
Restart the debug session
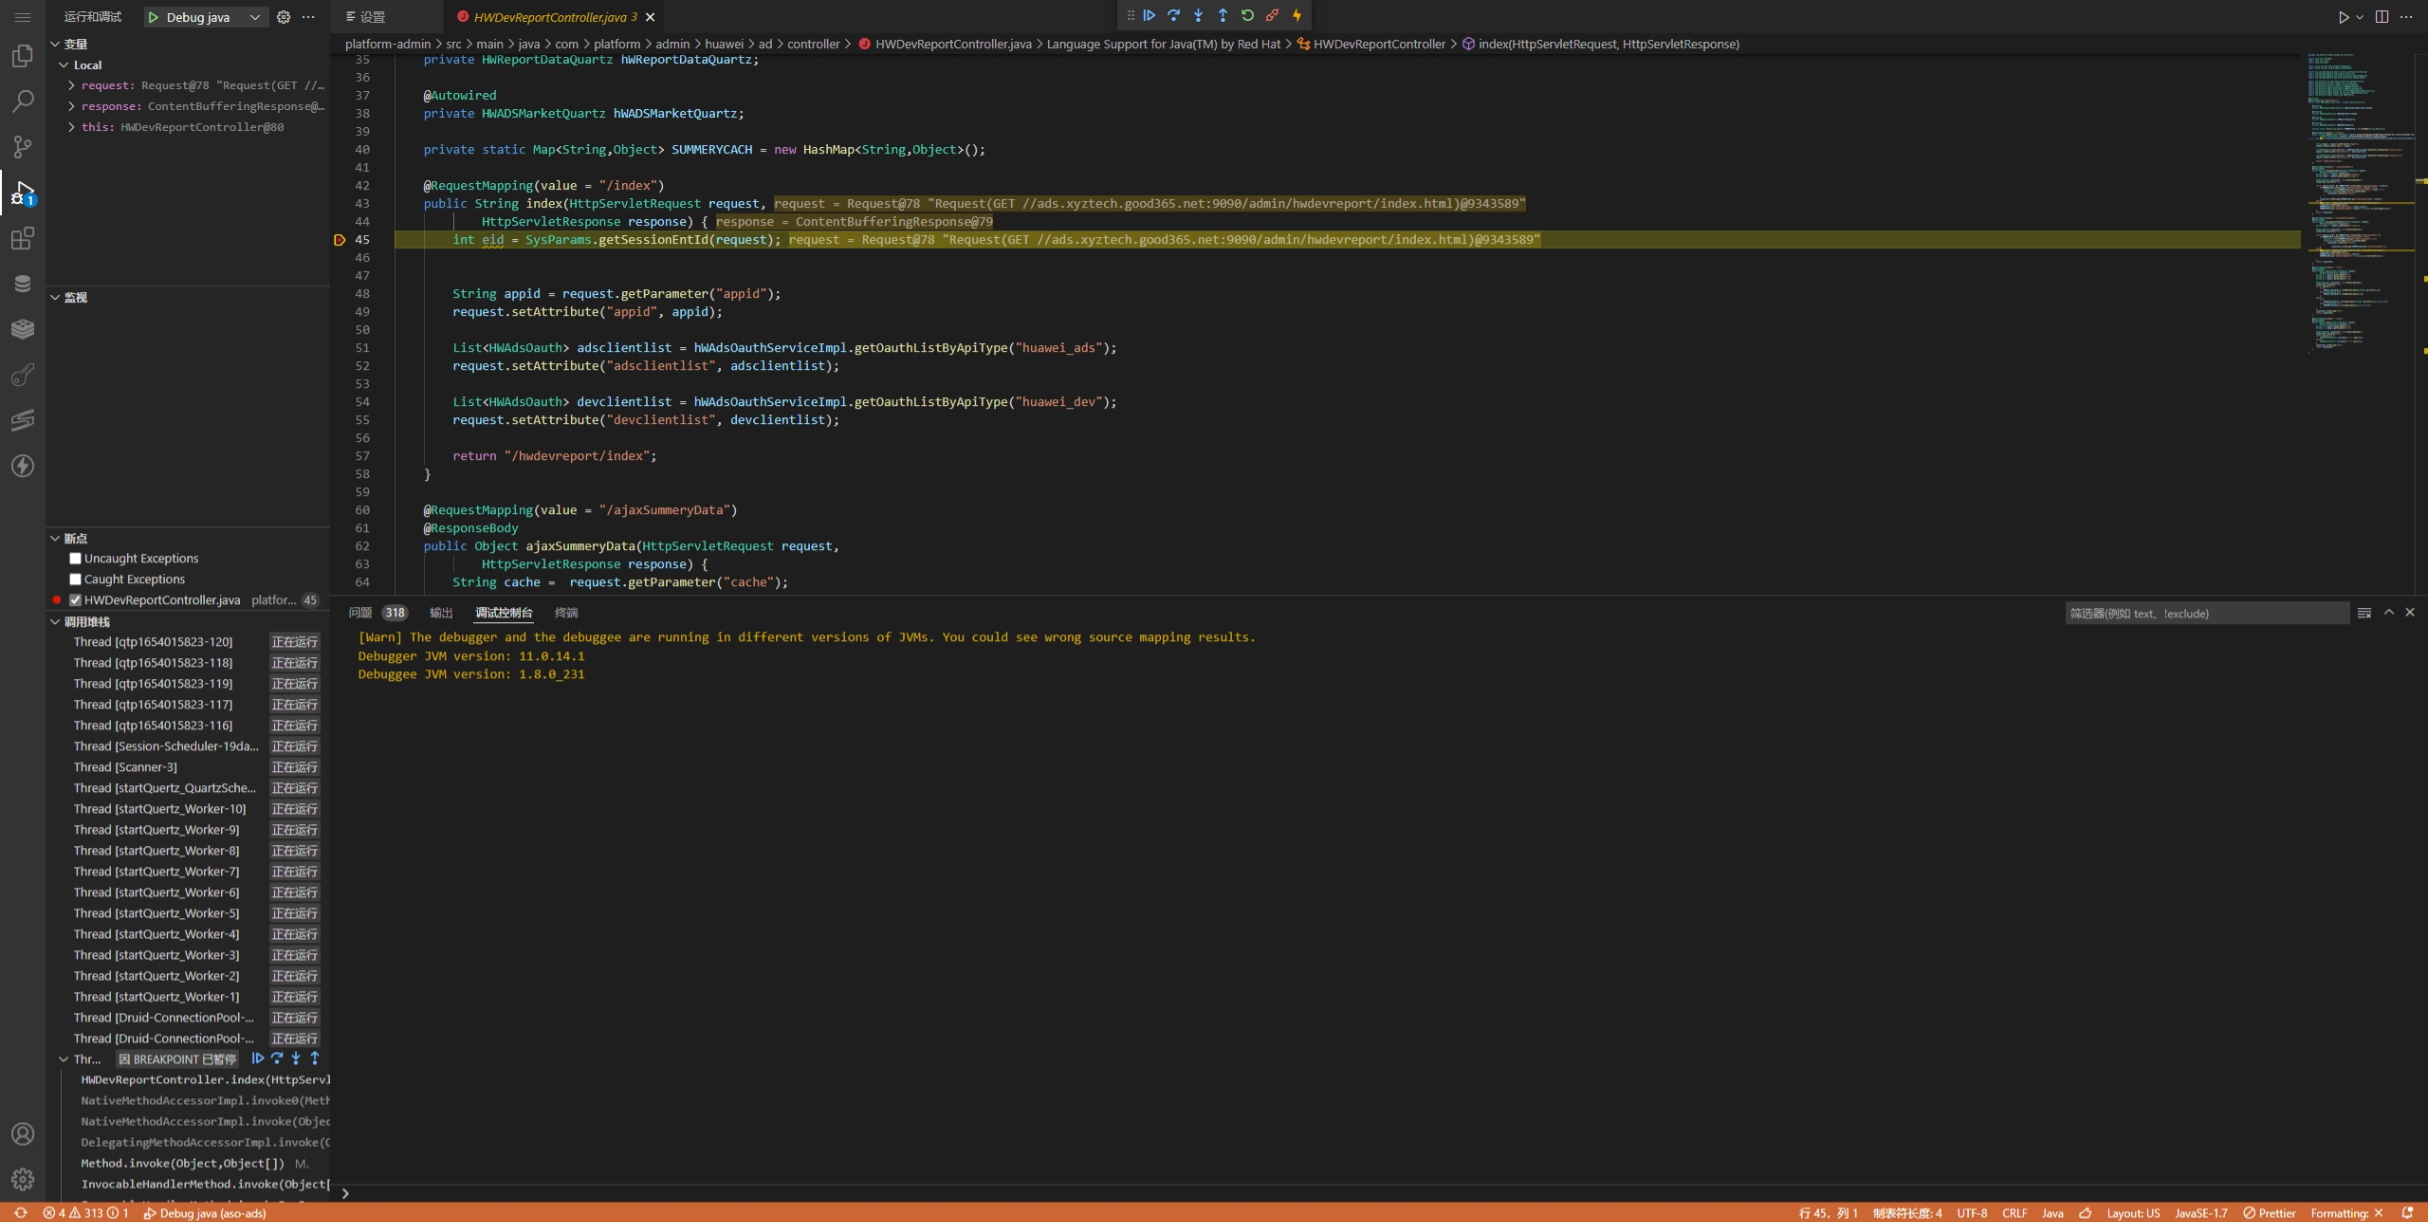click(x=1247, y=15)
